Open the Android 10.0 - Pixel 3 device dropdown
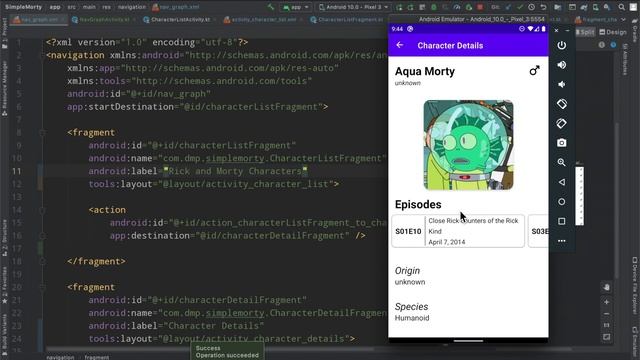 353,7
